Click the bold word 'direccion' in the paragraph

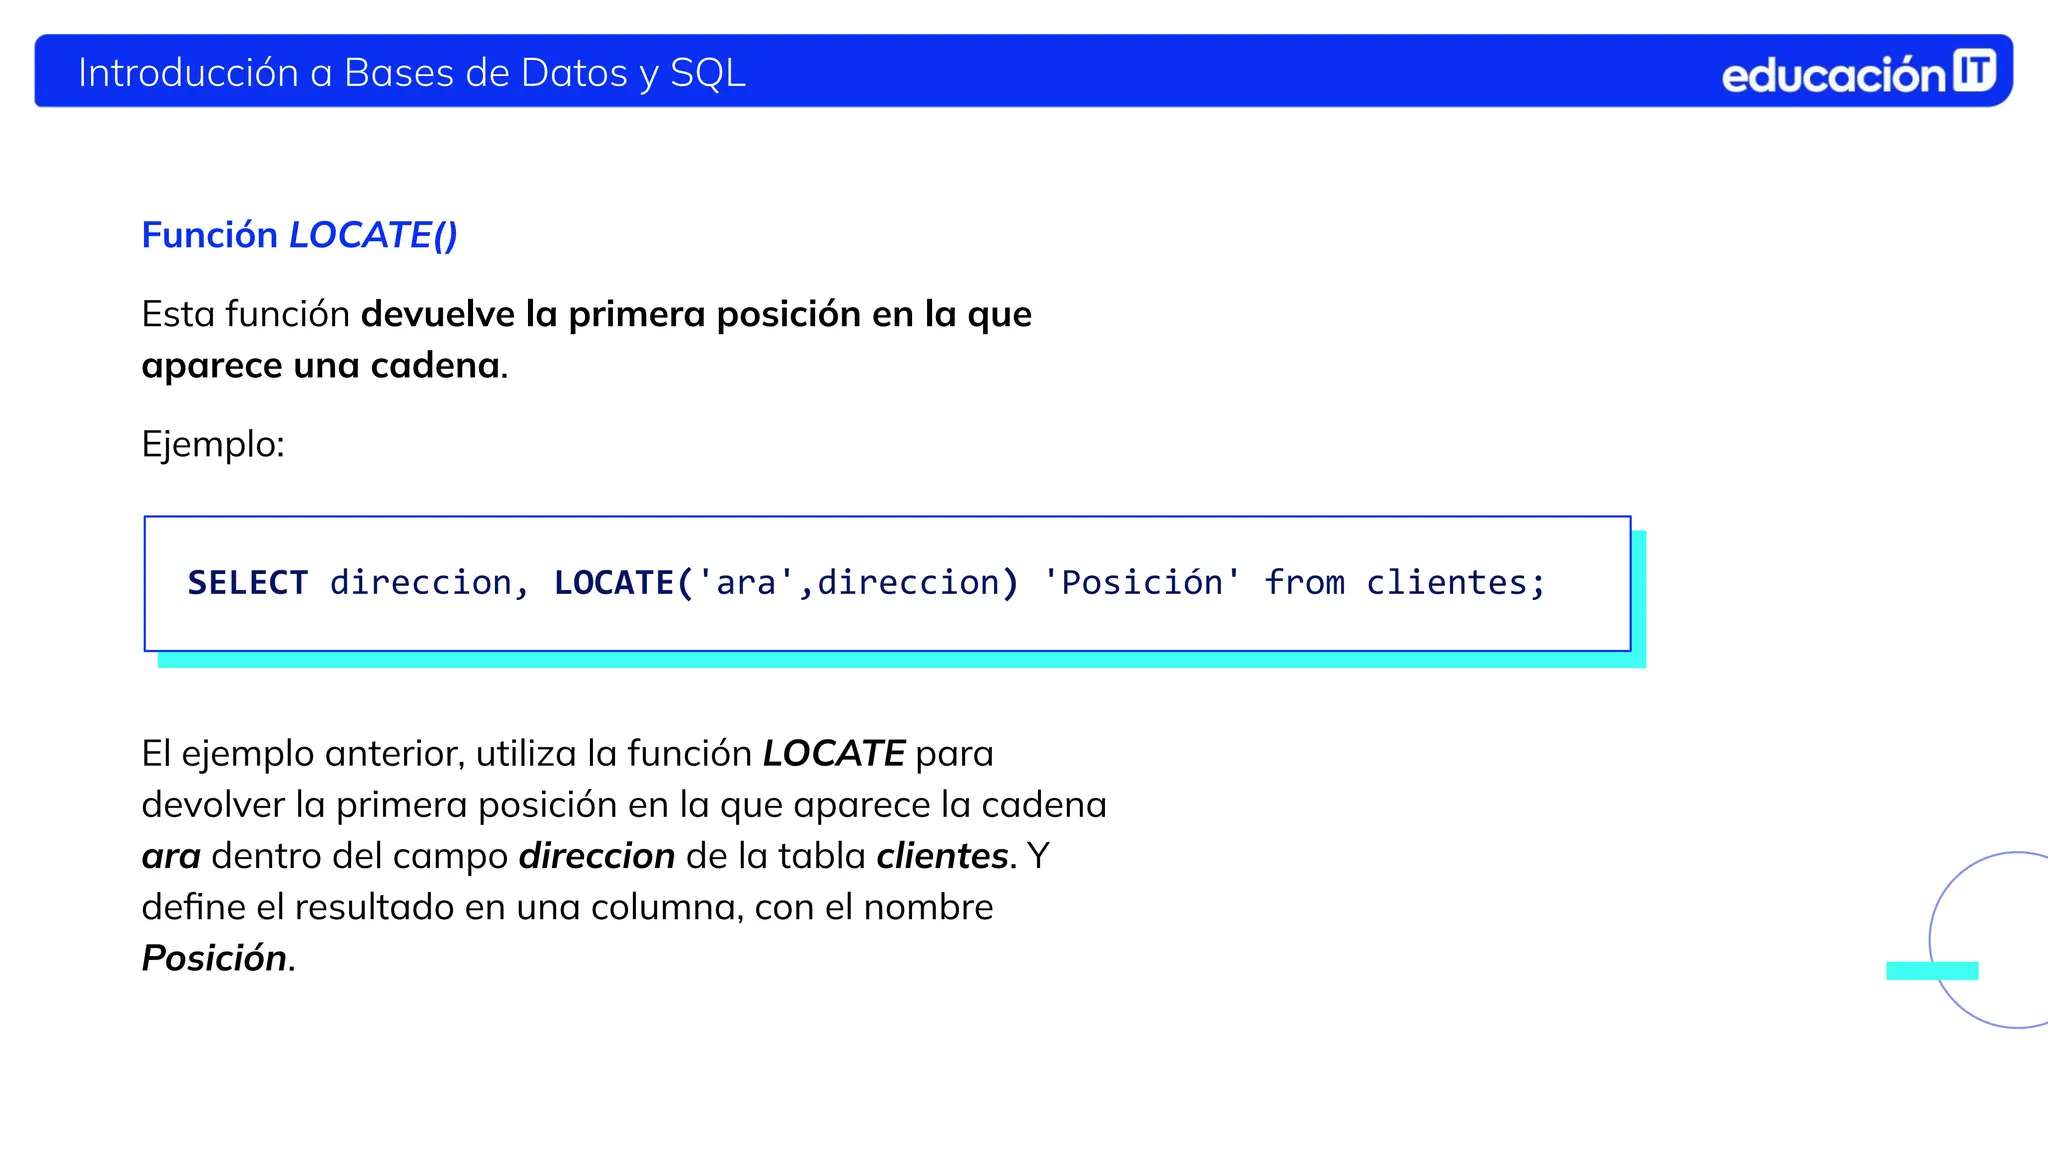(597, 856)
